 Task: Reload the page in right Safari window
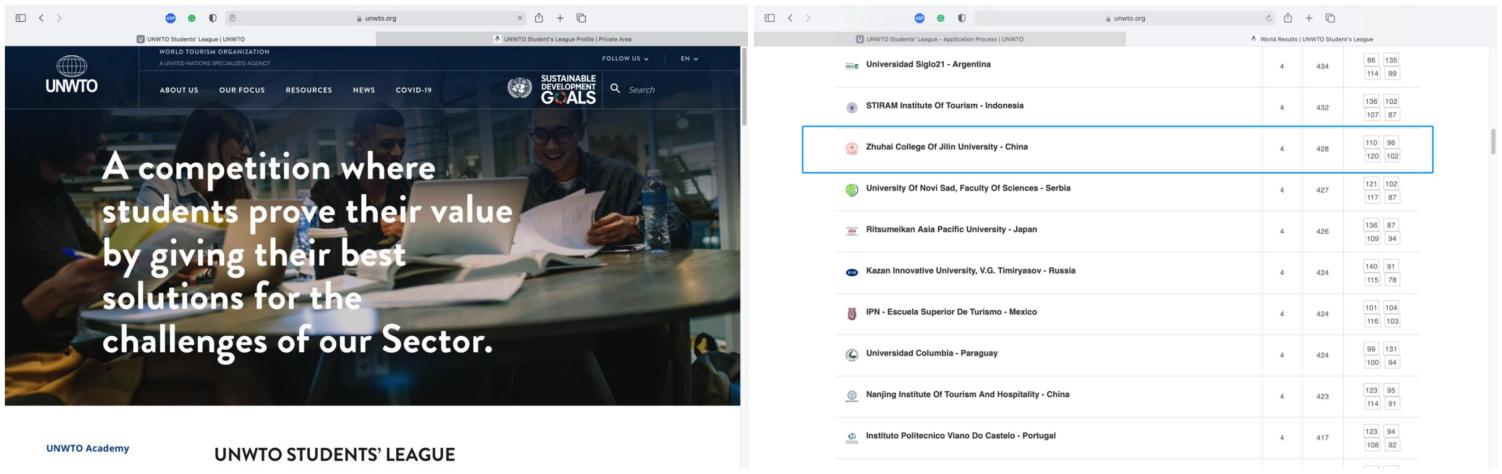(1269, 18)
